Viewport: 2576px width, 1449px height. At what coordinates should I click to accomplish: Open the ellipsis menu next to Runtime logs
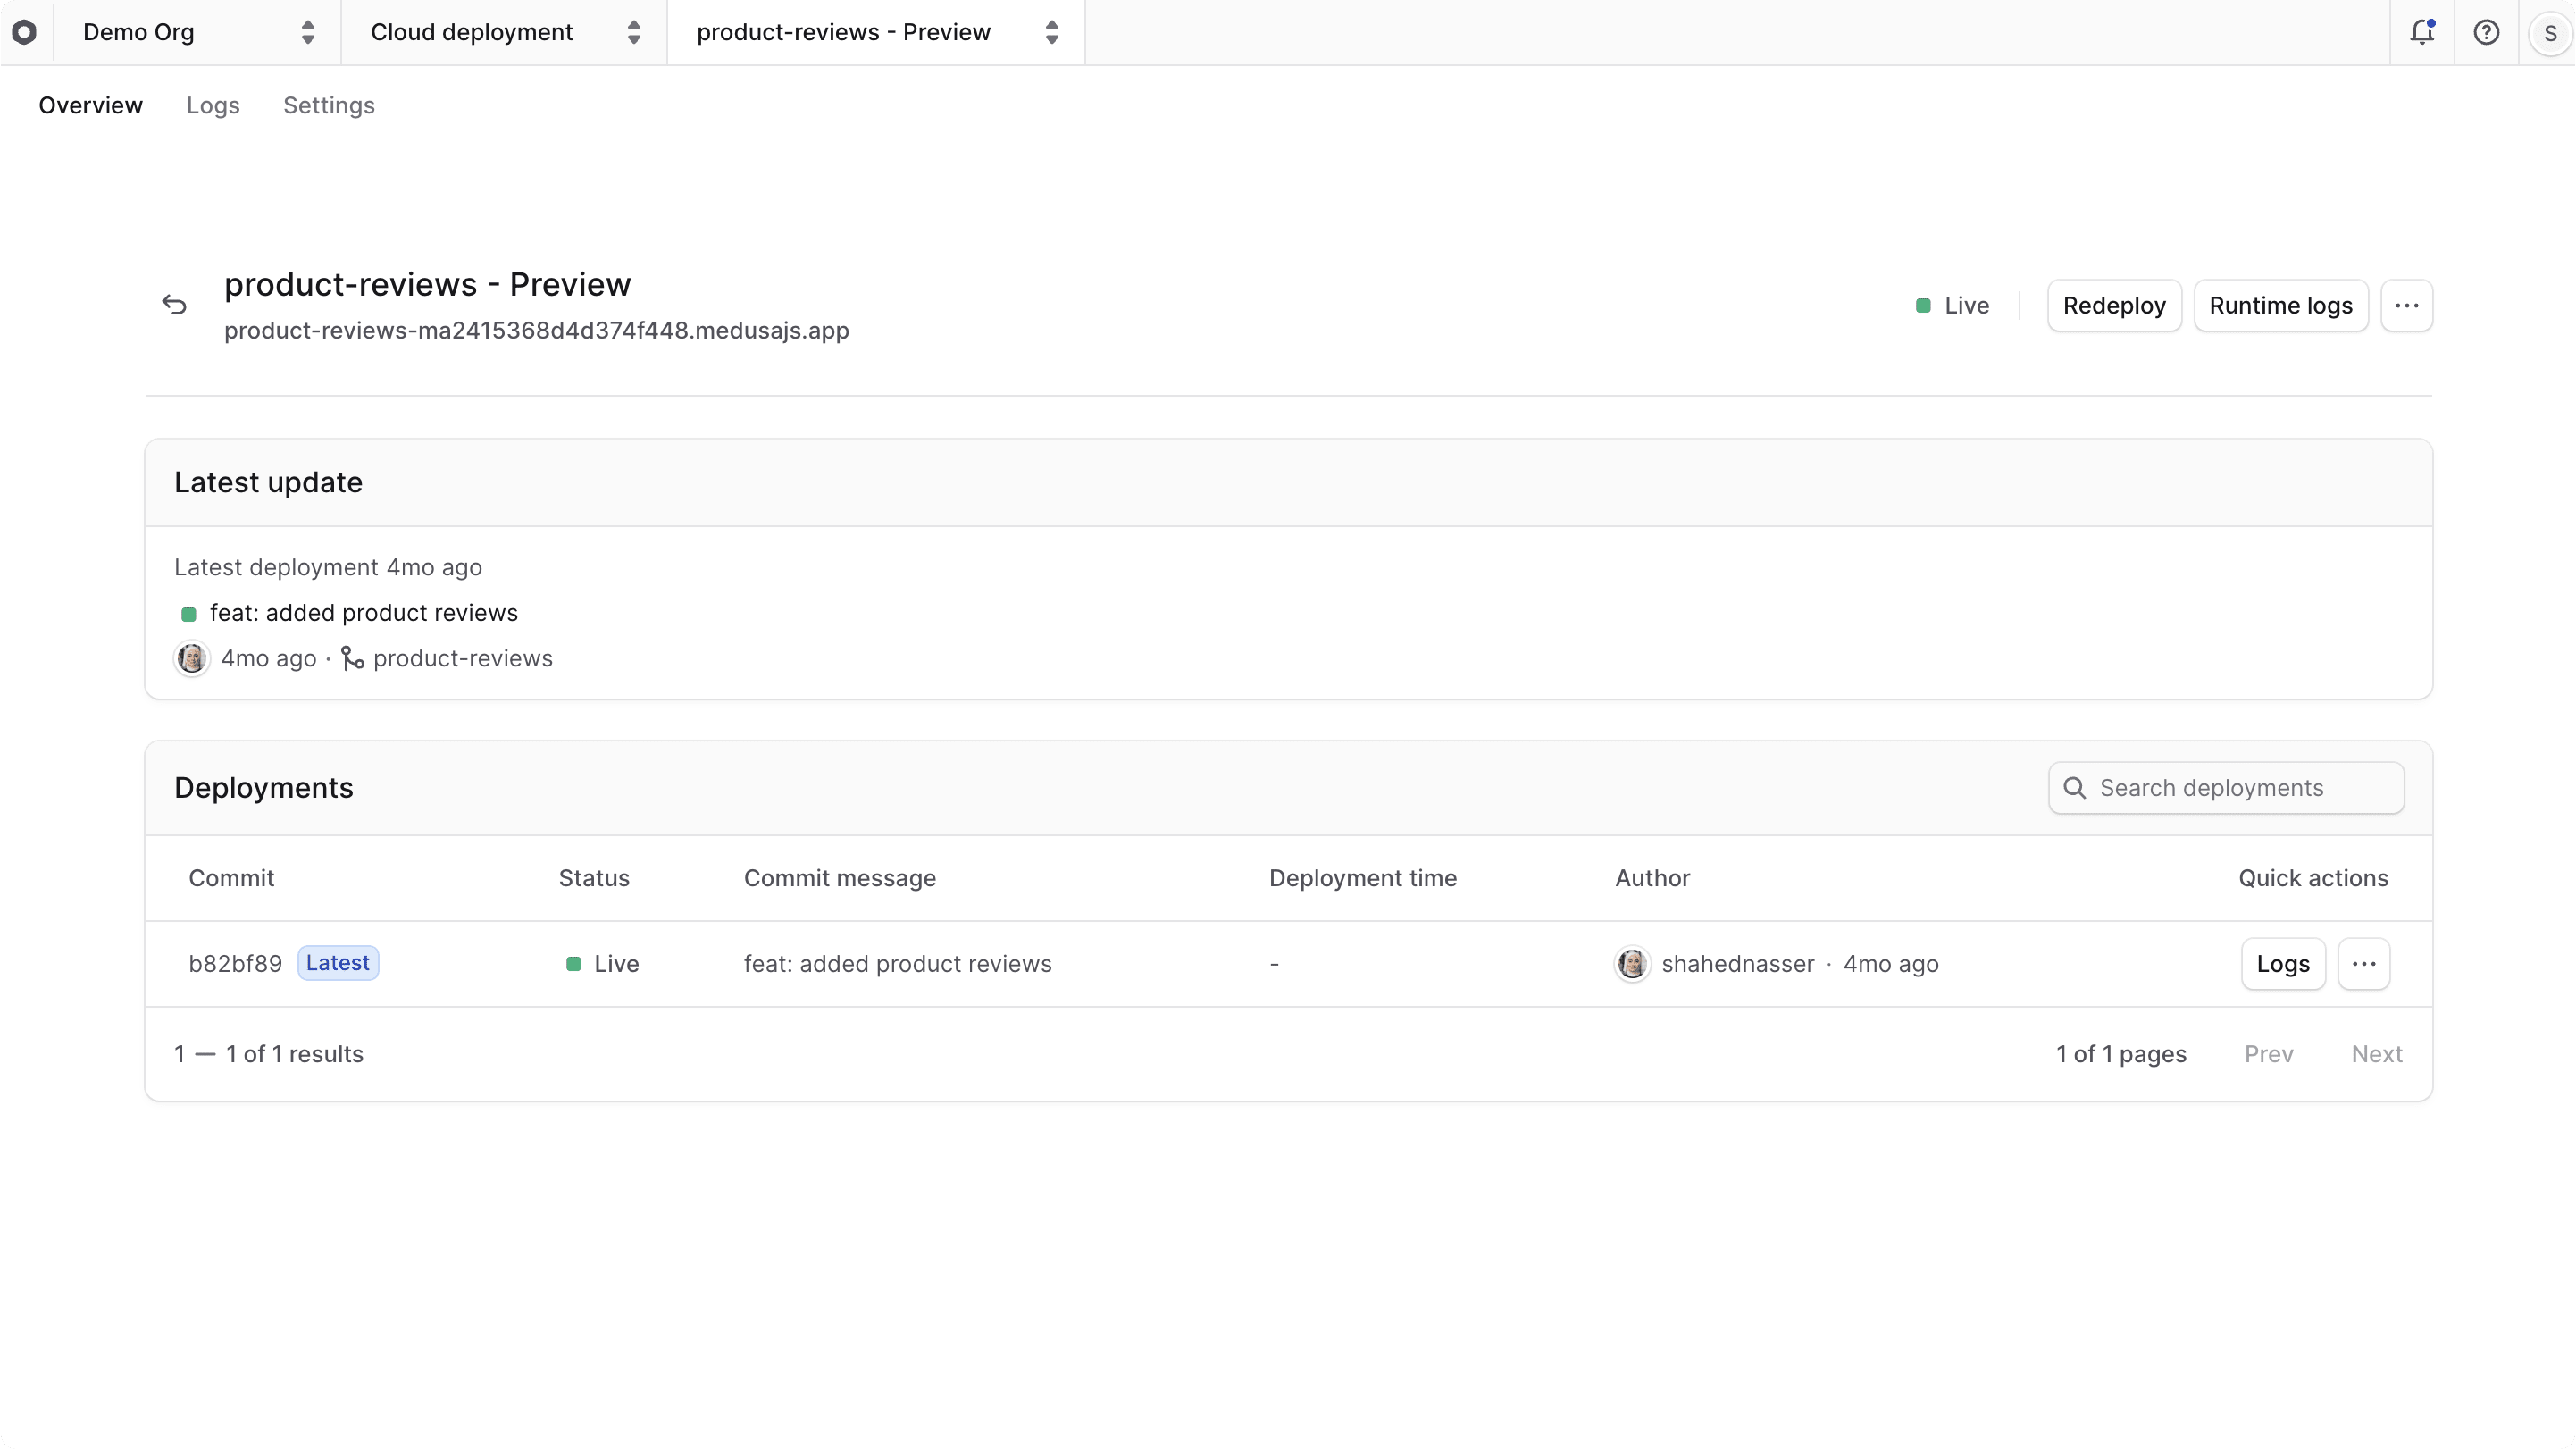point(2407,306)
